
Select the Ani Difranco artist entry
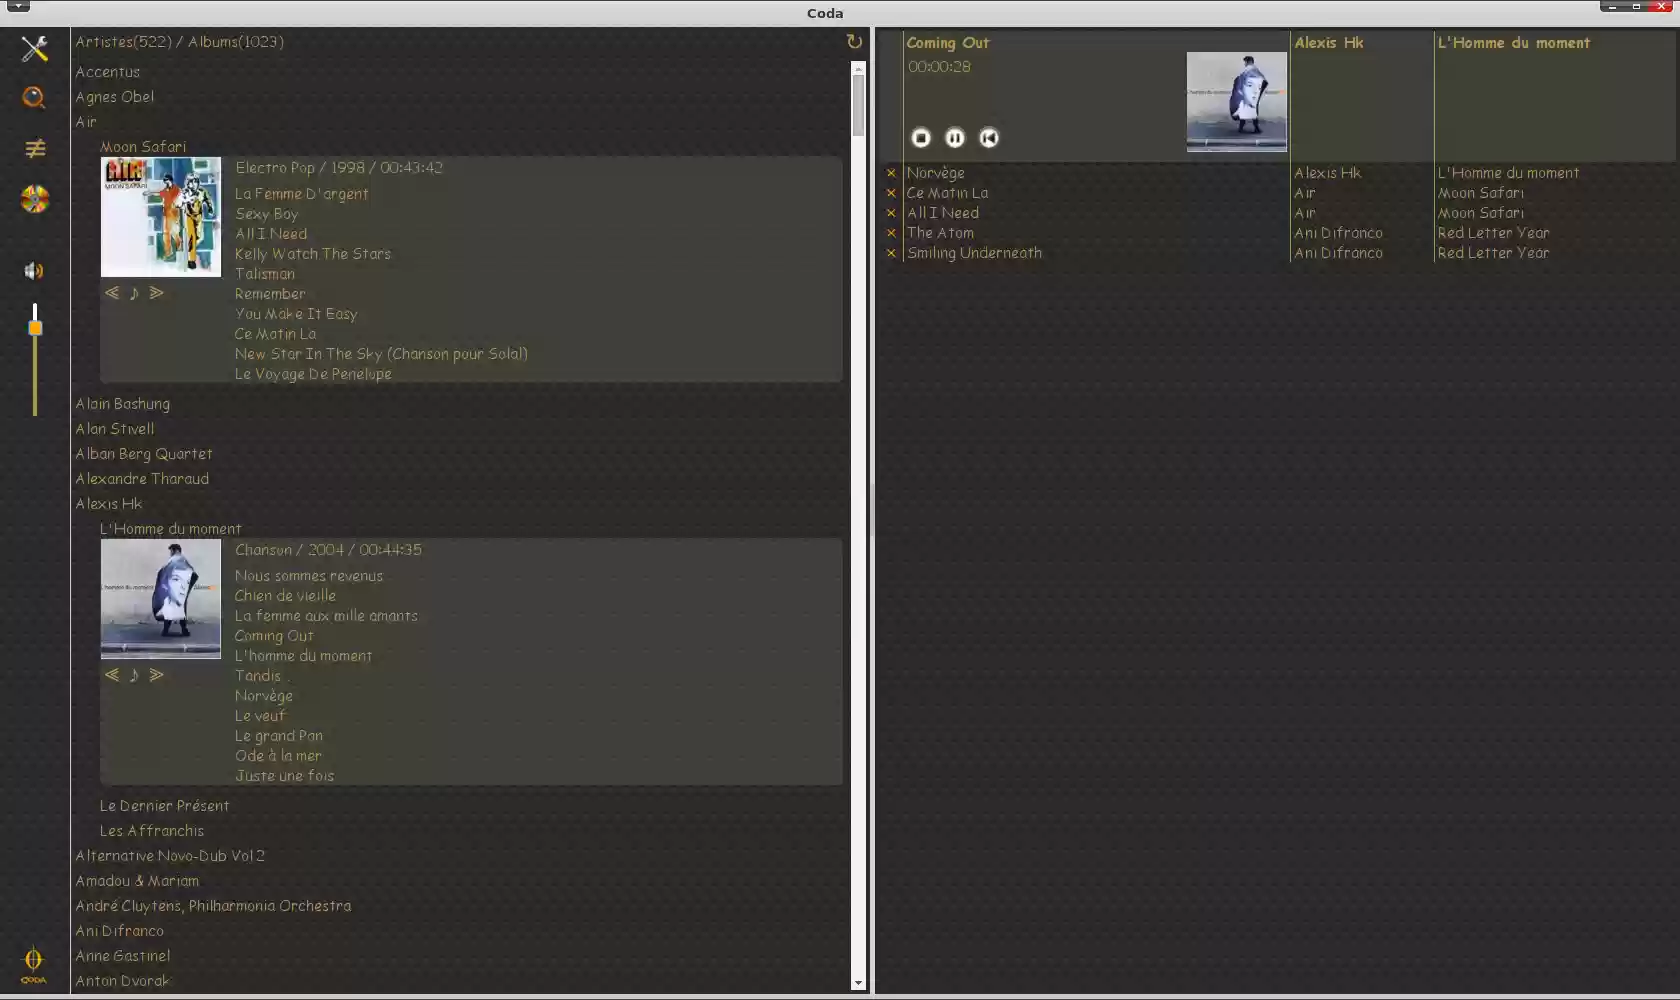pyautogui.click(x=119, y=930)
